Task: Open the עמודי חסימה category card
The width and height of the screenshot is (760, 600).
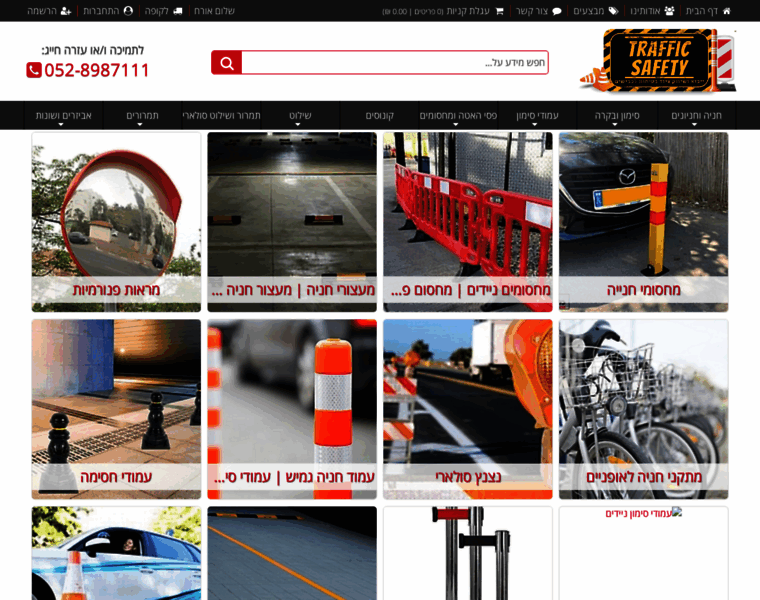Action: click(x=116, y=409)
